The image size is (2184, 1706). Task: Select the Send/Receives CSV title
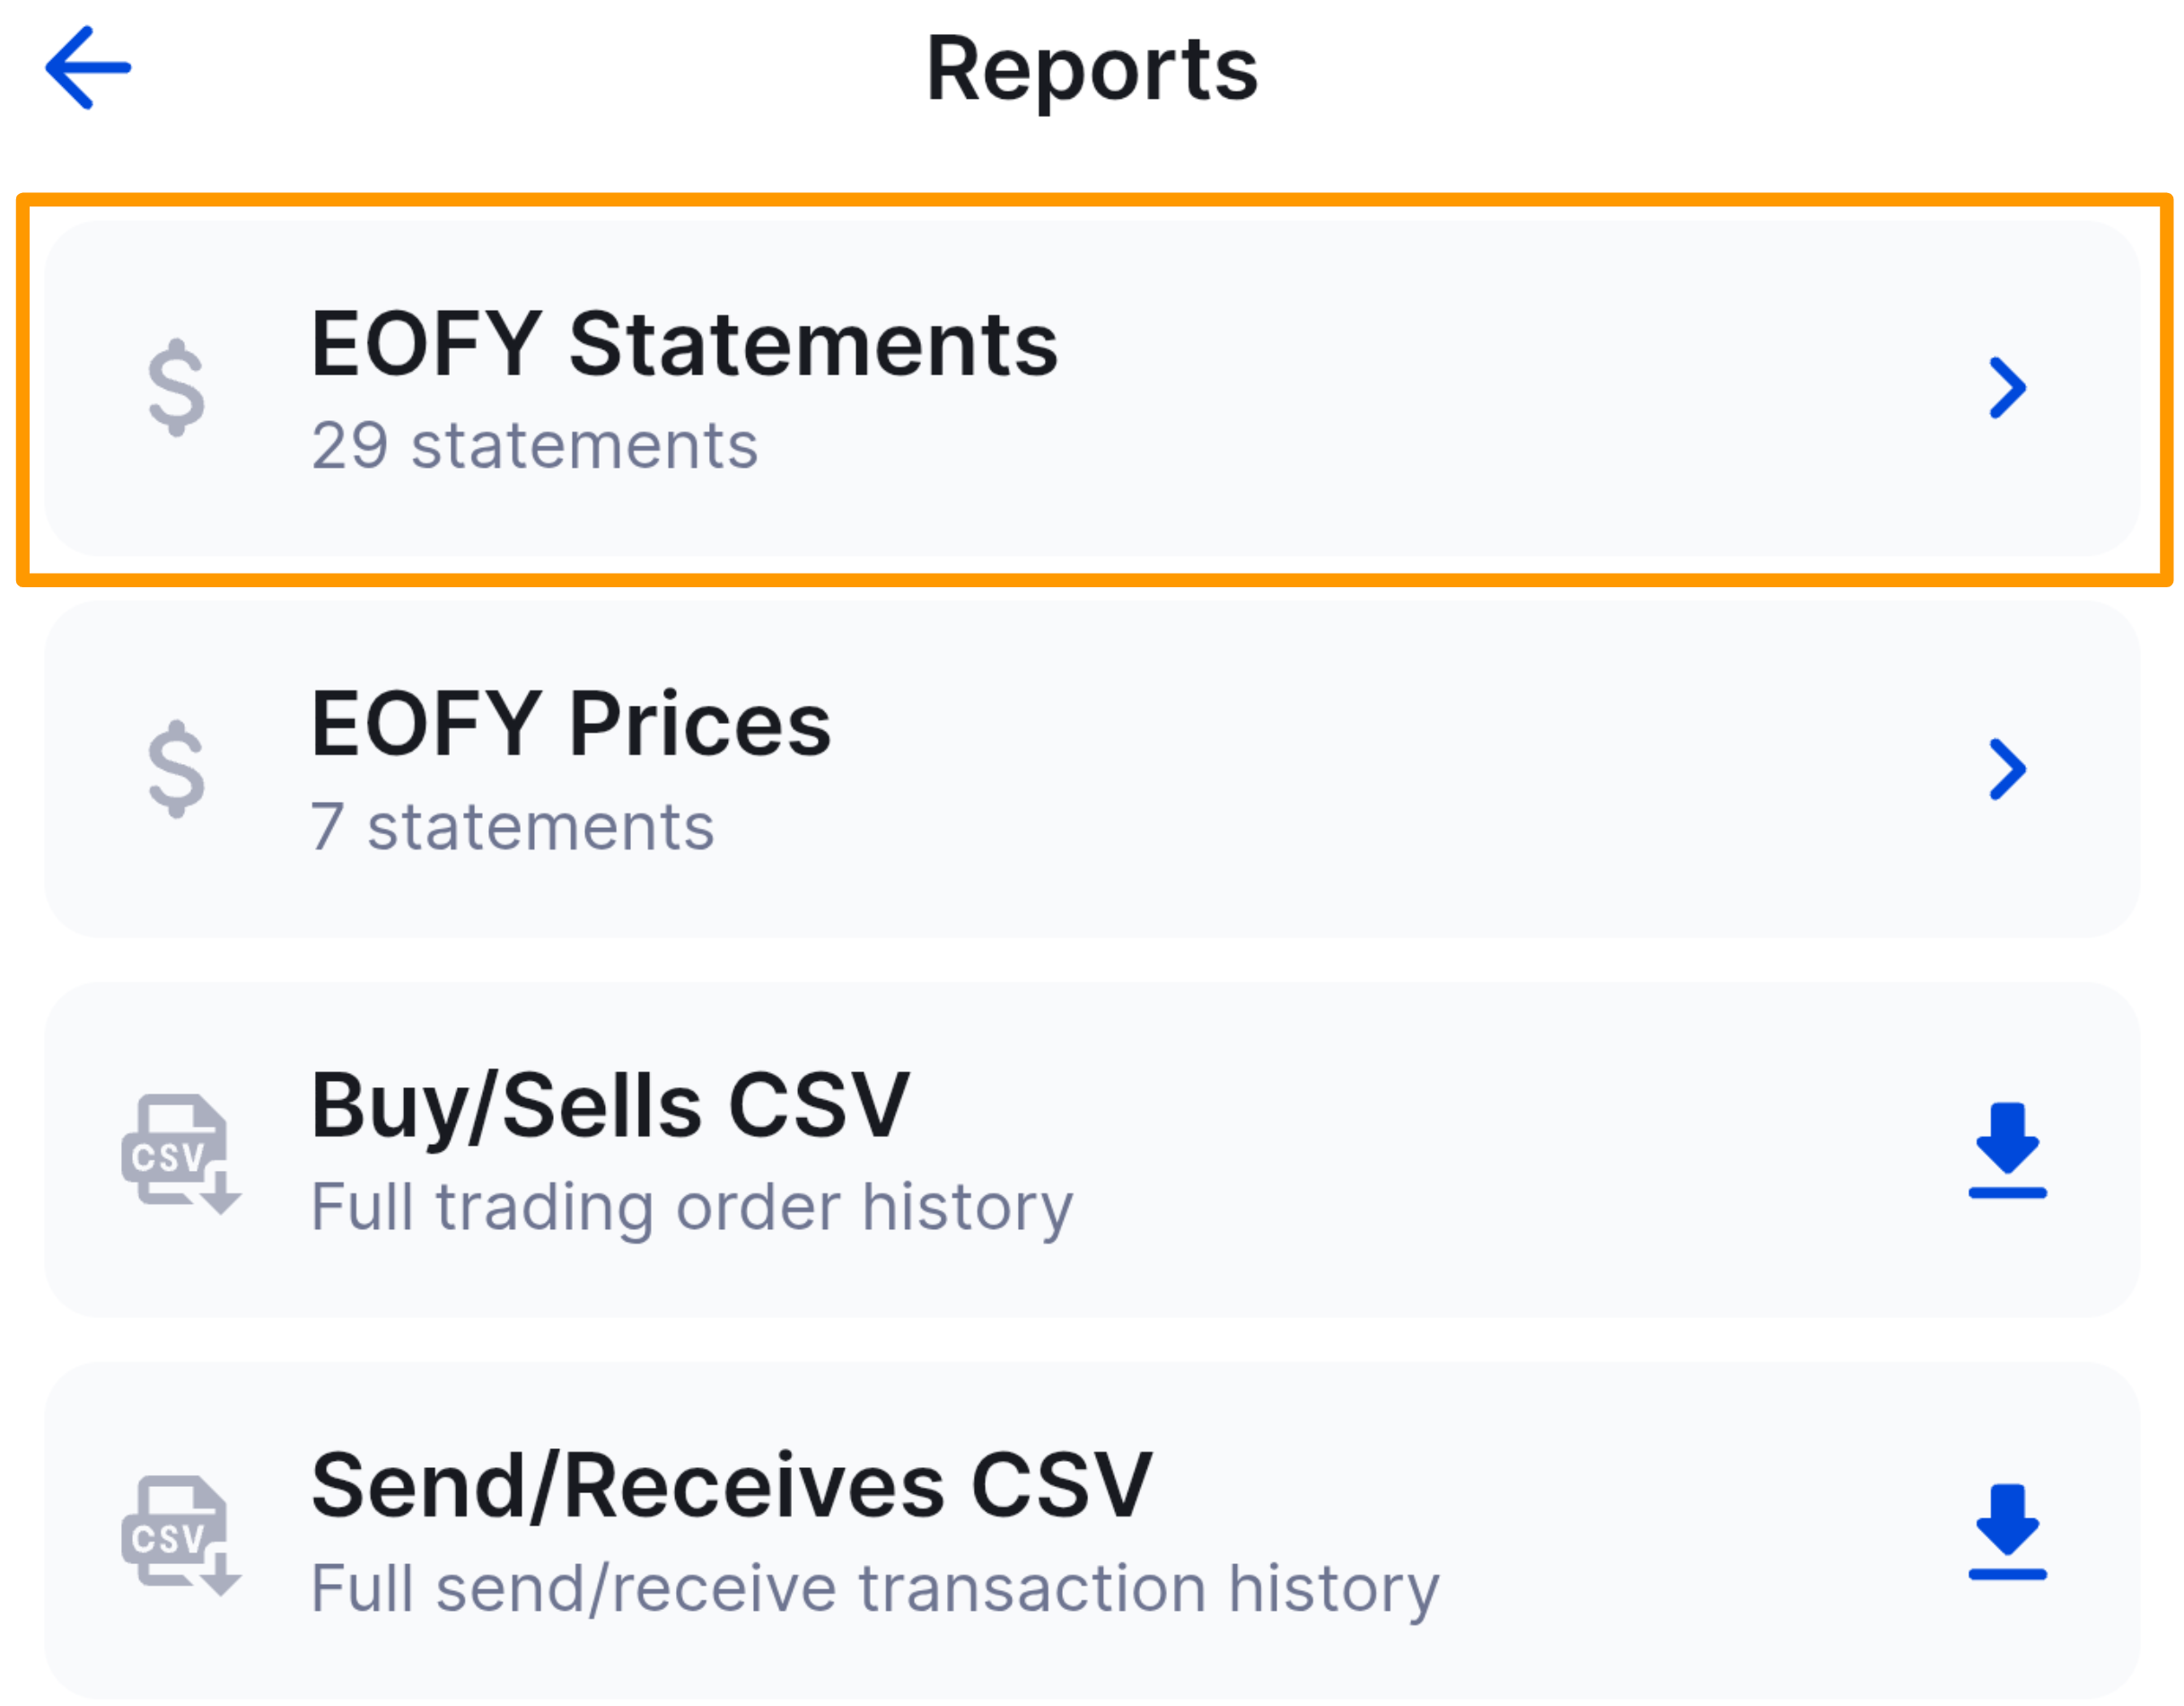click(731, 1486)
